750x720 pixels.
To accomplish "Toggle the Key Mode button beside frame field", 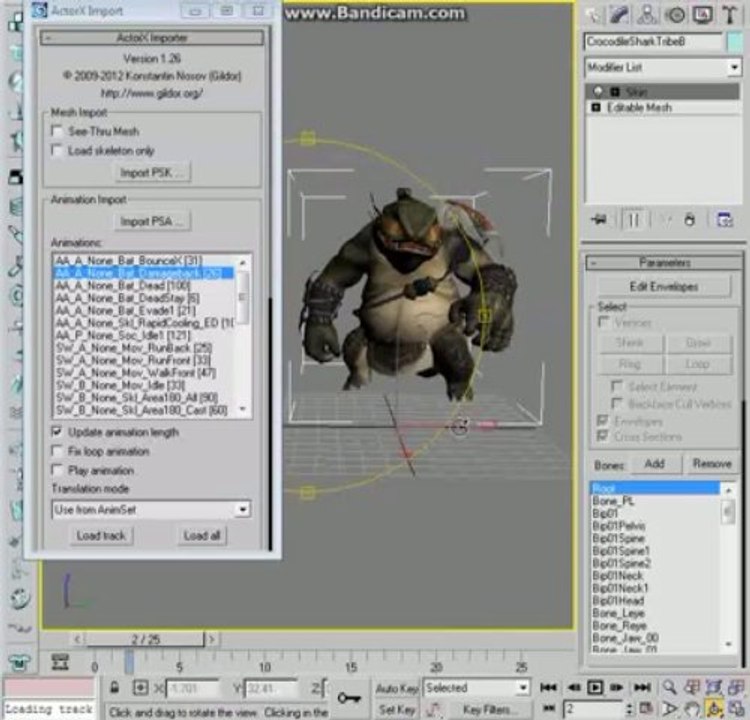I will [549, 708].
